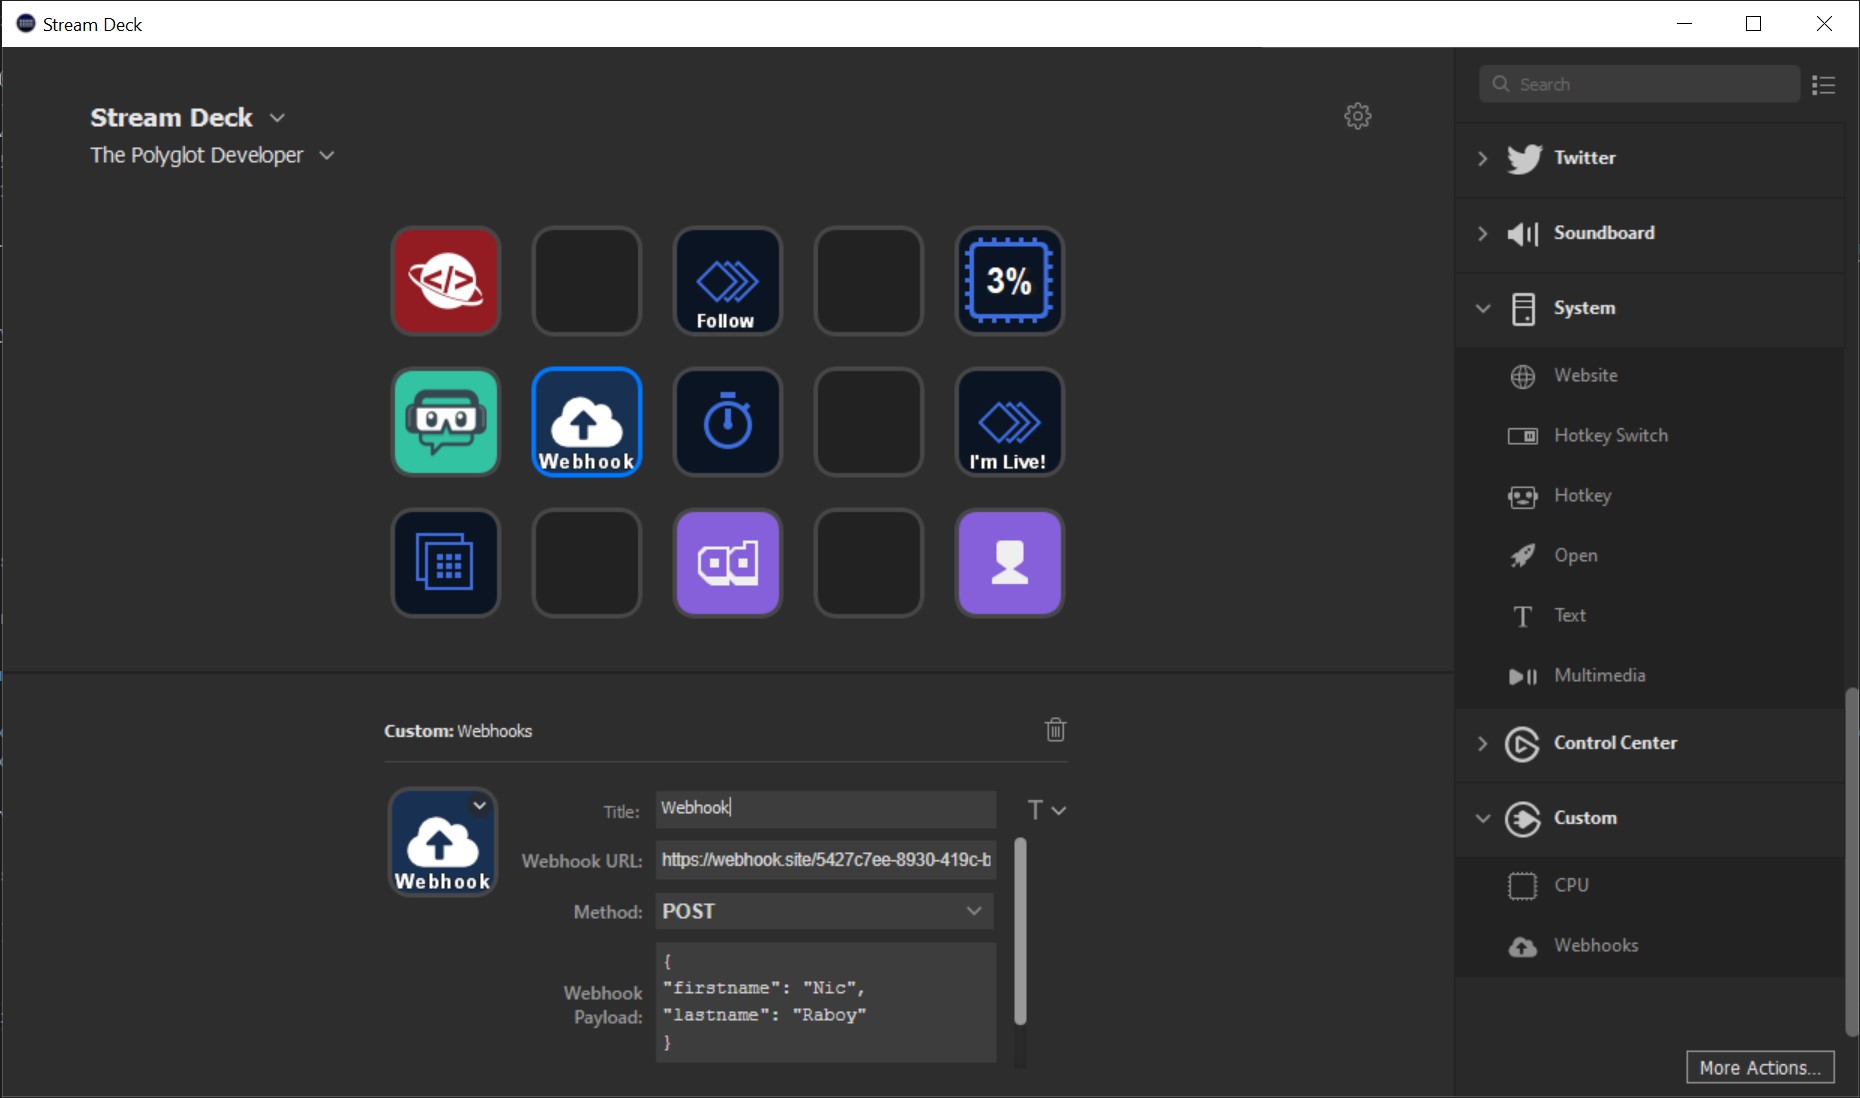Click the Webhook Payload text area
1860x1098 pixels.
tap(825, 1002)
